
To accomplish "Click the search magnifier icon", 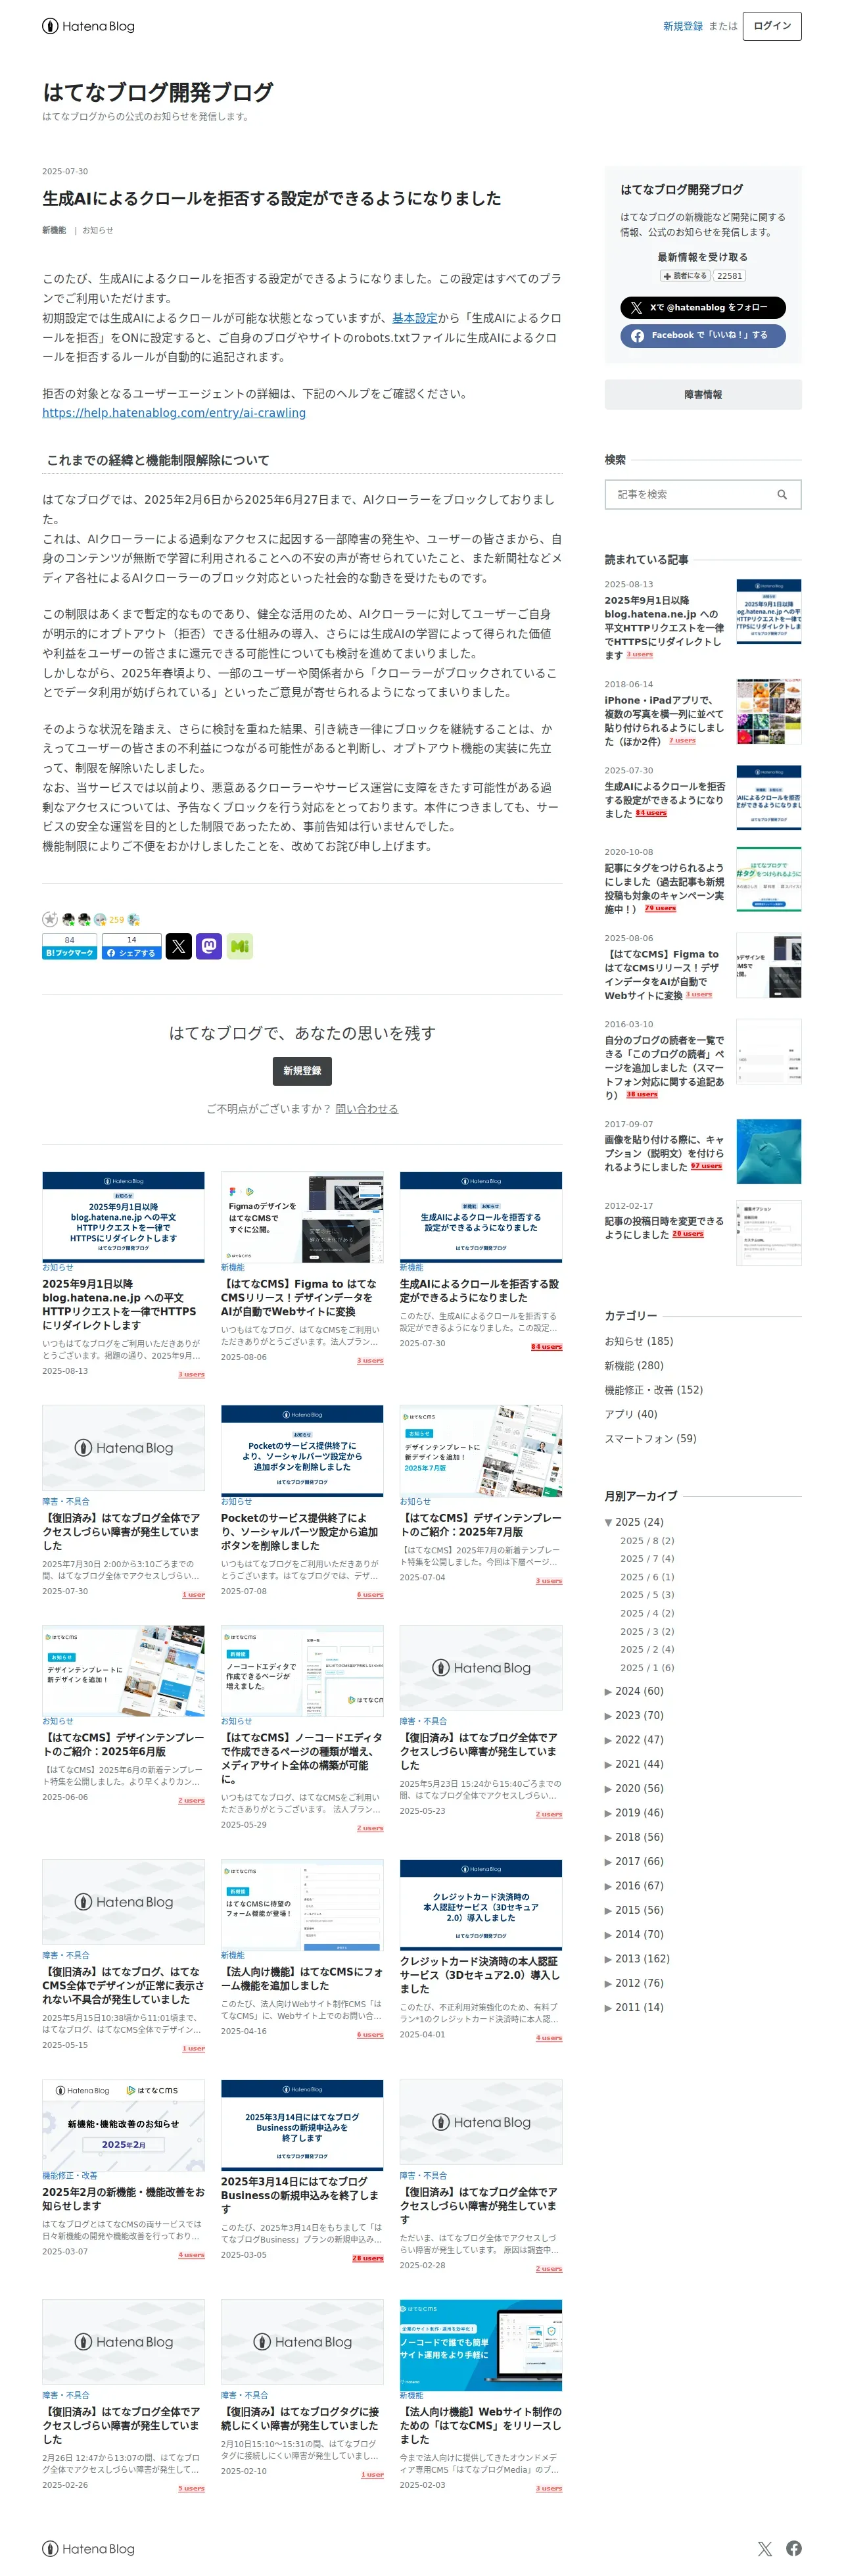I will (x=782, y=494).
